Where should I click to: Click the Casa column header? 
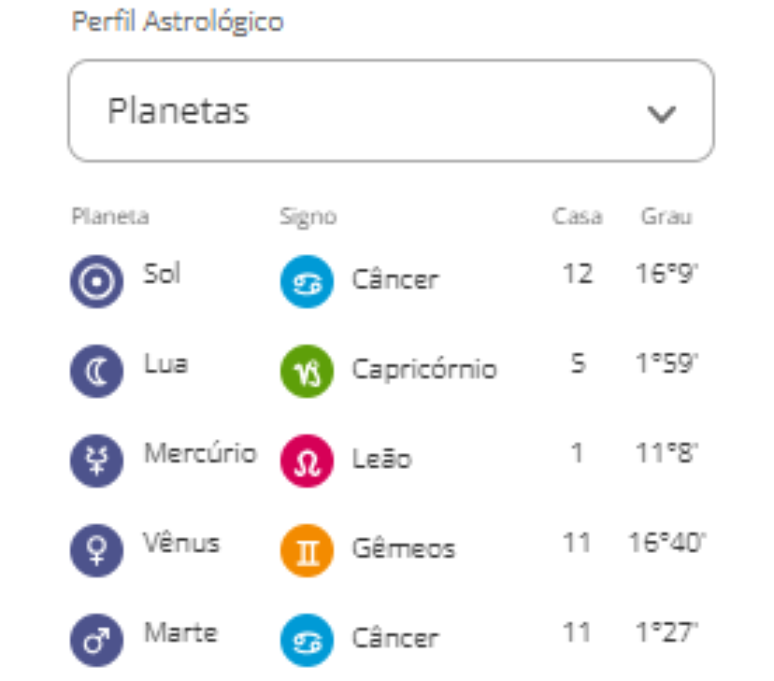[577, 216]
